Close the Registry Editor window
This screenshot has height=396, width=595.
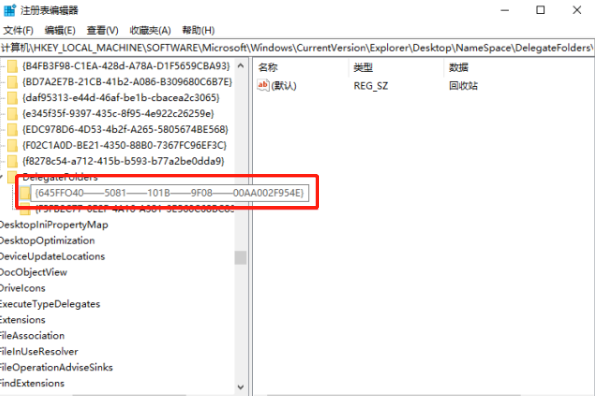577,10
